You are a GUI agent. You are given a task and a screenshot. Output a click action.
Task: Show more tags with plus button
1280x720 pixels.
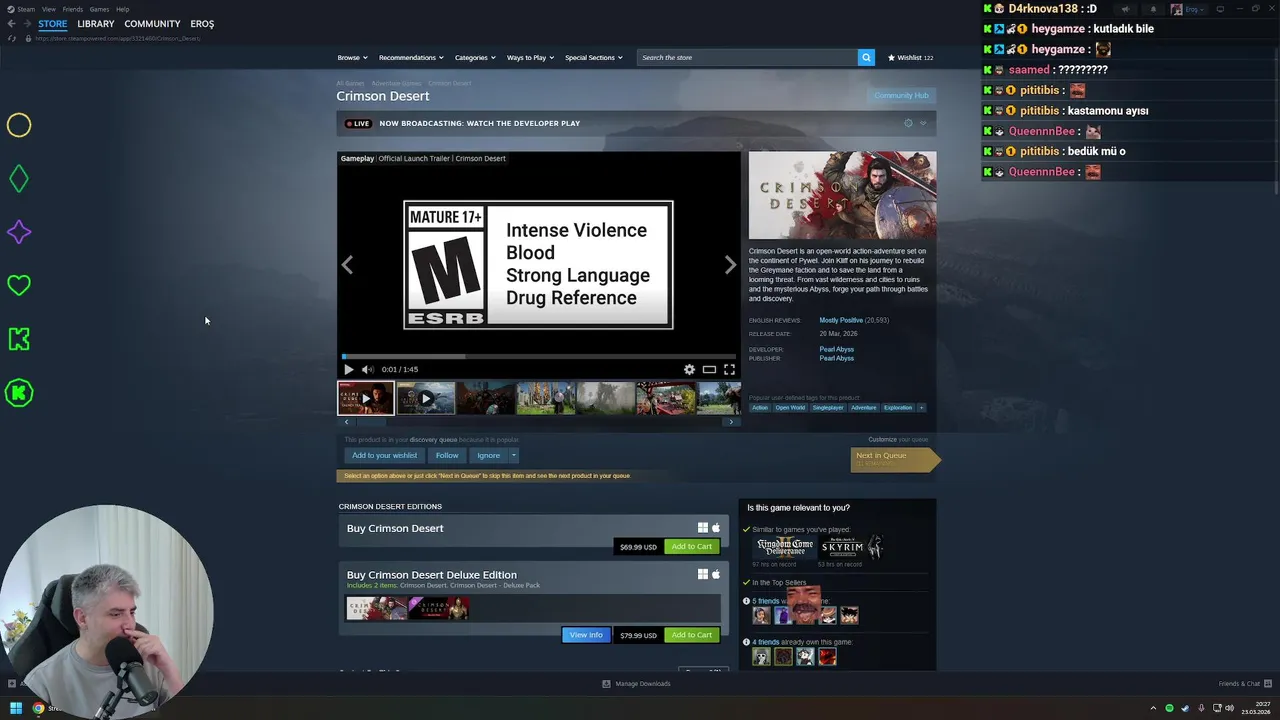(921, 407)
